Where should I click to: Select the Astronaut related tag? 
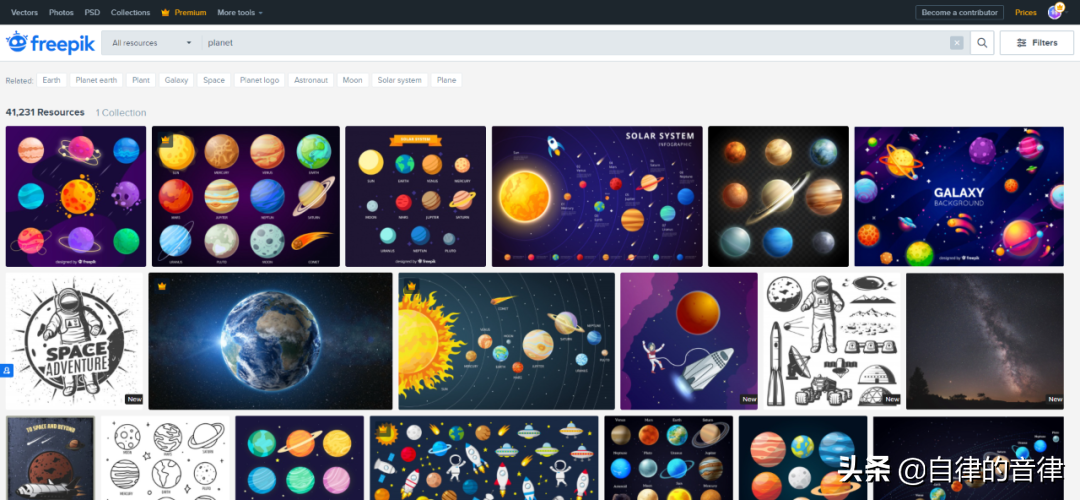tap(311, 80)
